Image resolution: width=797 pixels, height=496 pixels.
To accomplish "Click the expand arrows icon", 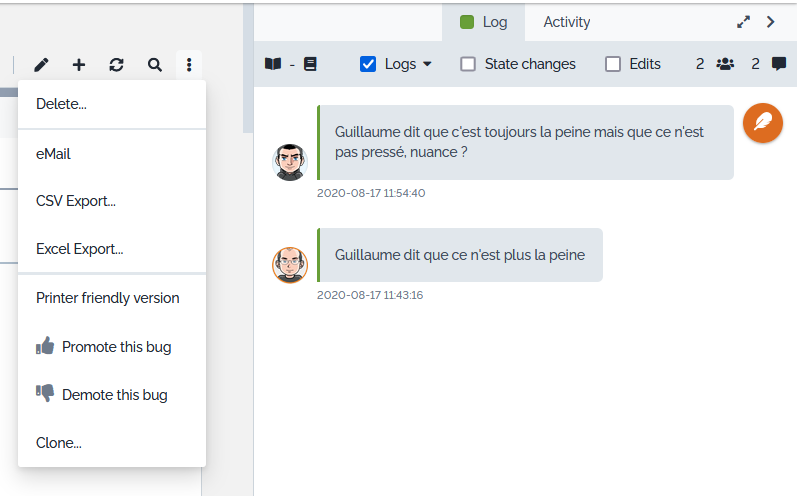I will (743, 22).
